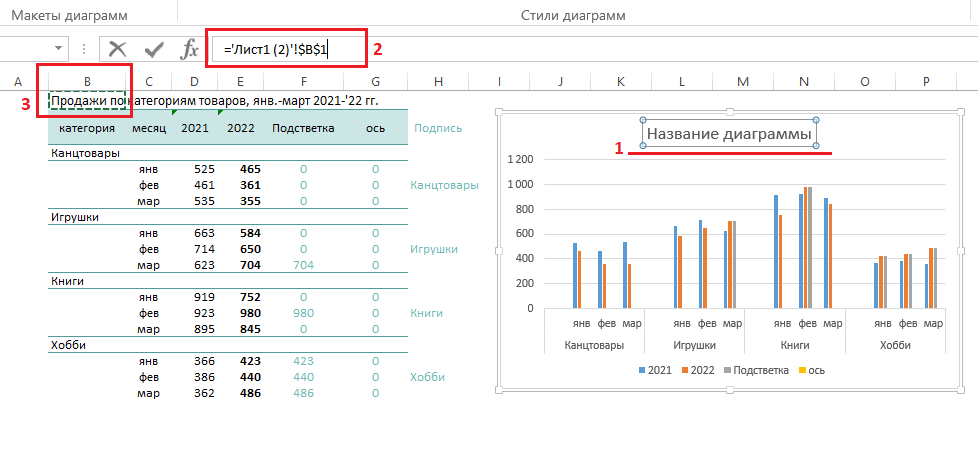Click the 980 value in the 2022 column
This screenshot has width=978, height=466.
pos(250,313)
